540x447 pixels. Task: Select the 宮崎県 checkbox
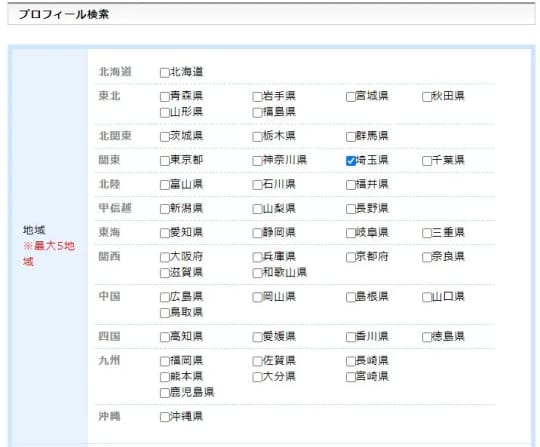tap(351, 377)
